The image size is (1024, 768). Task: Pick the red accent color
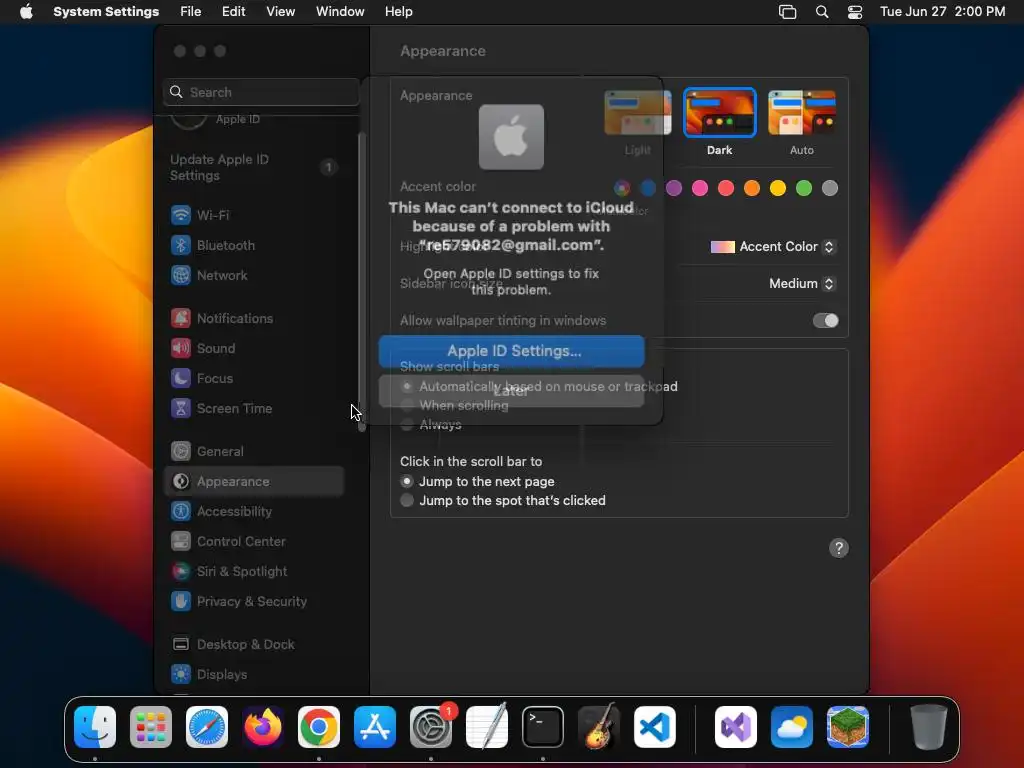click(x=726, y=188)
